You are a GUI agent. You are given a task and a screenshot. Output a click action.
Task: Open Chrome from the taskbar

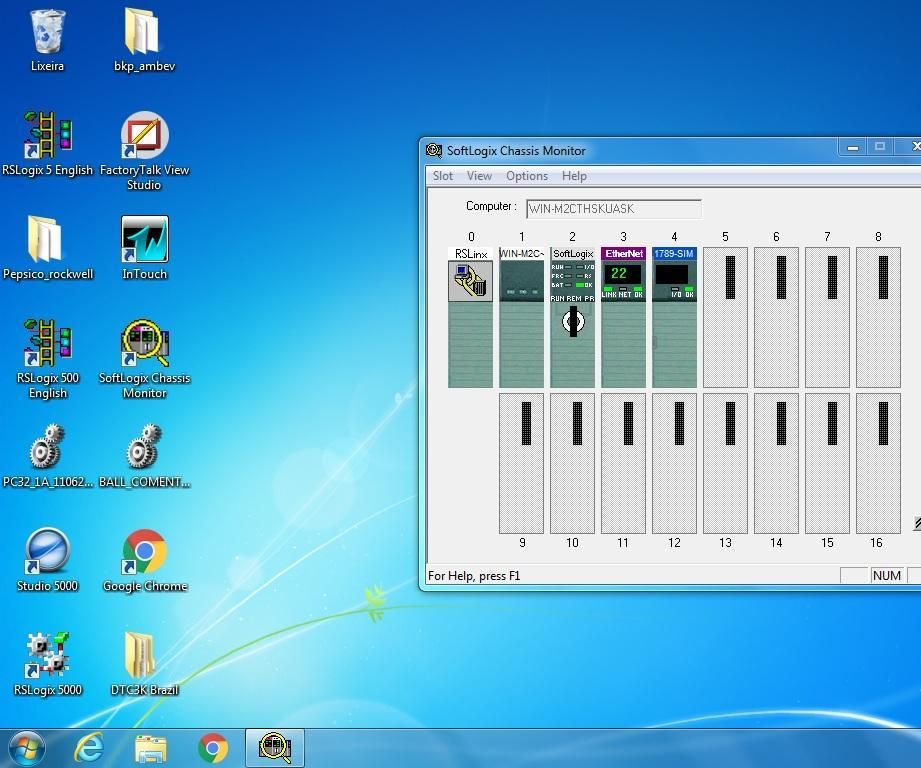coord(213,748)
